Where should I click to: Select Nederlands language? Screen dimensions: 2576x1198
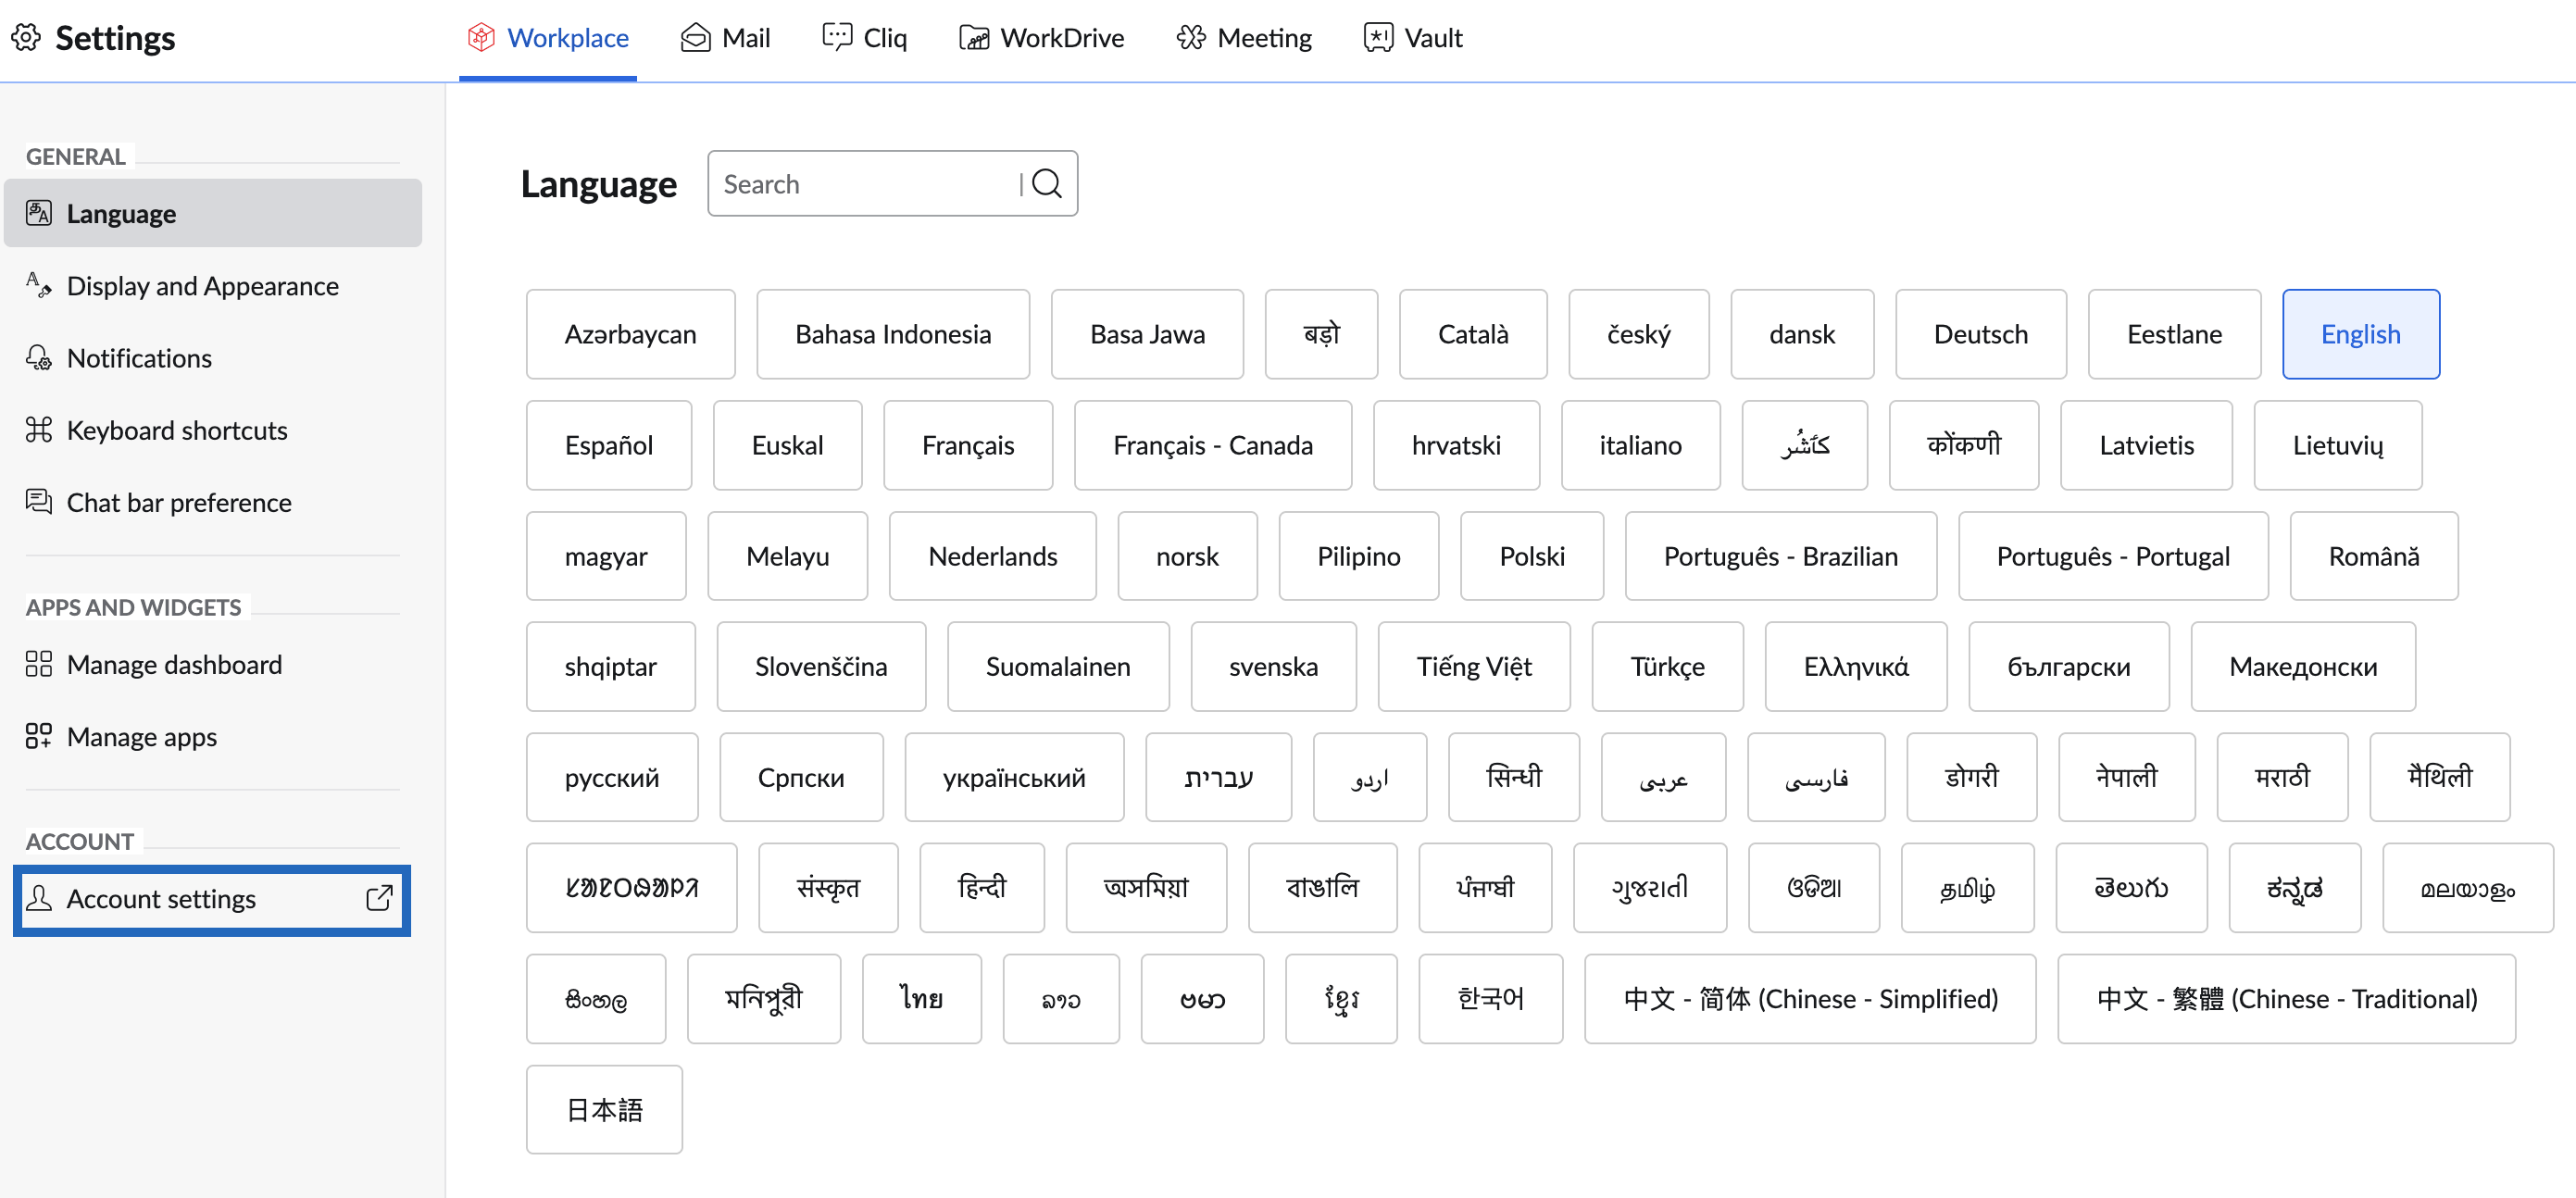[x=993, y=556]
